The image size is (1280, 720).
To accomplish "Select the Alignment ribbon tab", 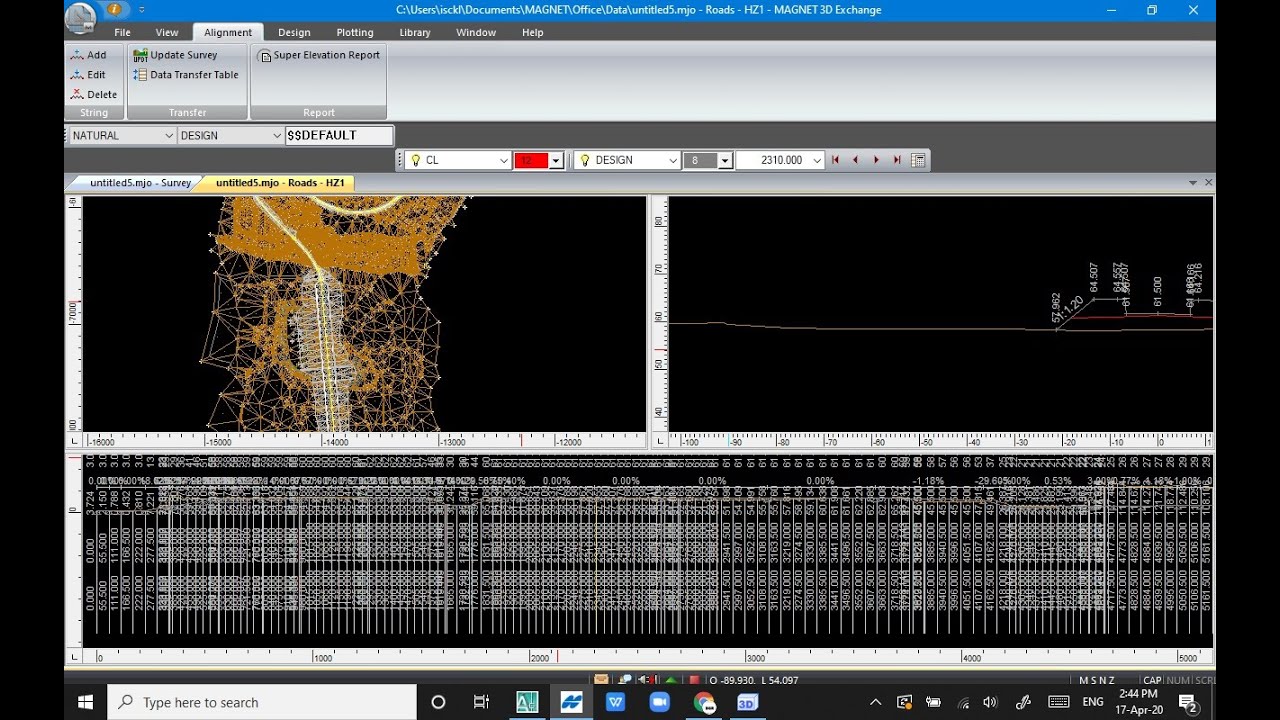I will click(x=228, y=32).
